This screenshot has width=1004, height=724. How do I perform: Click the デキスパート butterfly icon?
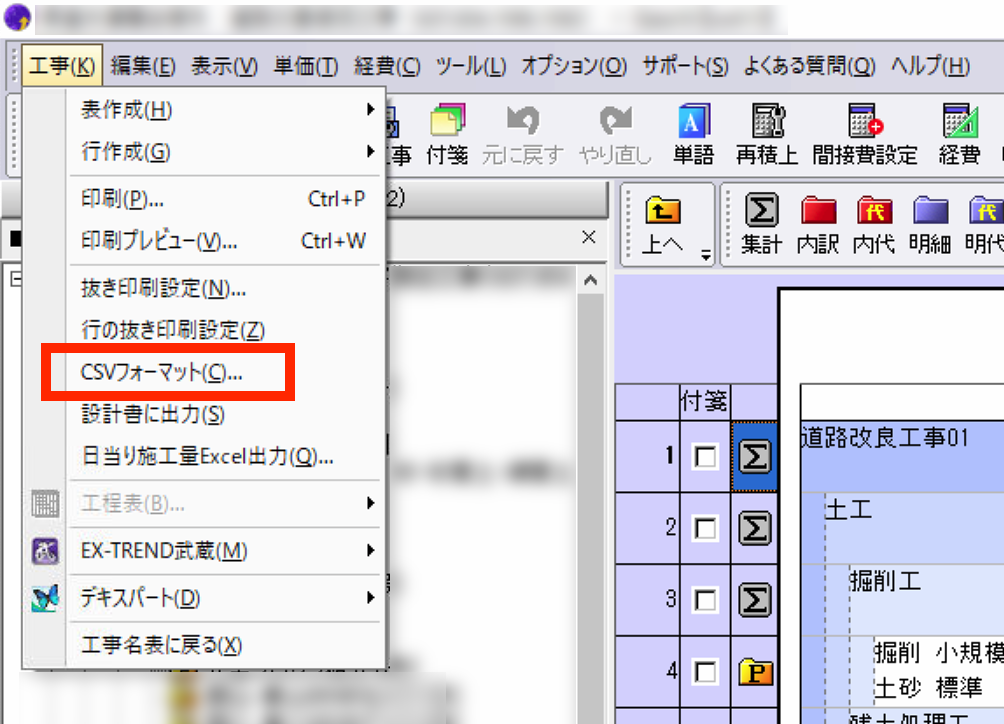coord(45,598)
